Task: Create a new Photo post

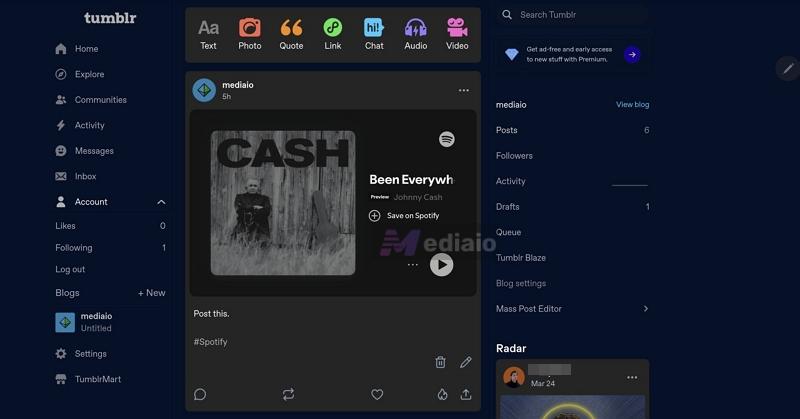Action: [x=249, y=34]
